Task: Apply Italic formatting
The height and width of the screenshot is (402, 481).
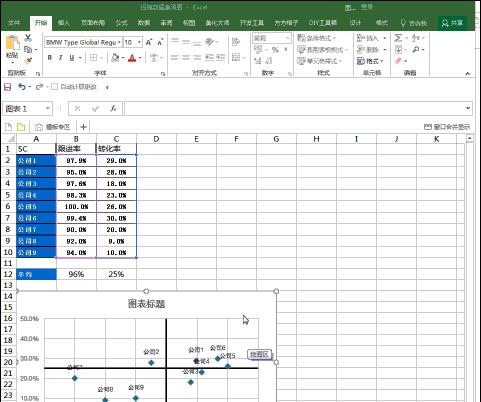Action: click(60, 58)
